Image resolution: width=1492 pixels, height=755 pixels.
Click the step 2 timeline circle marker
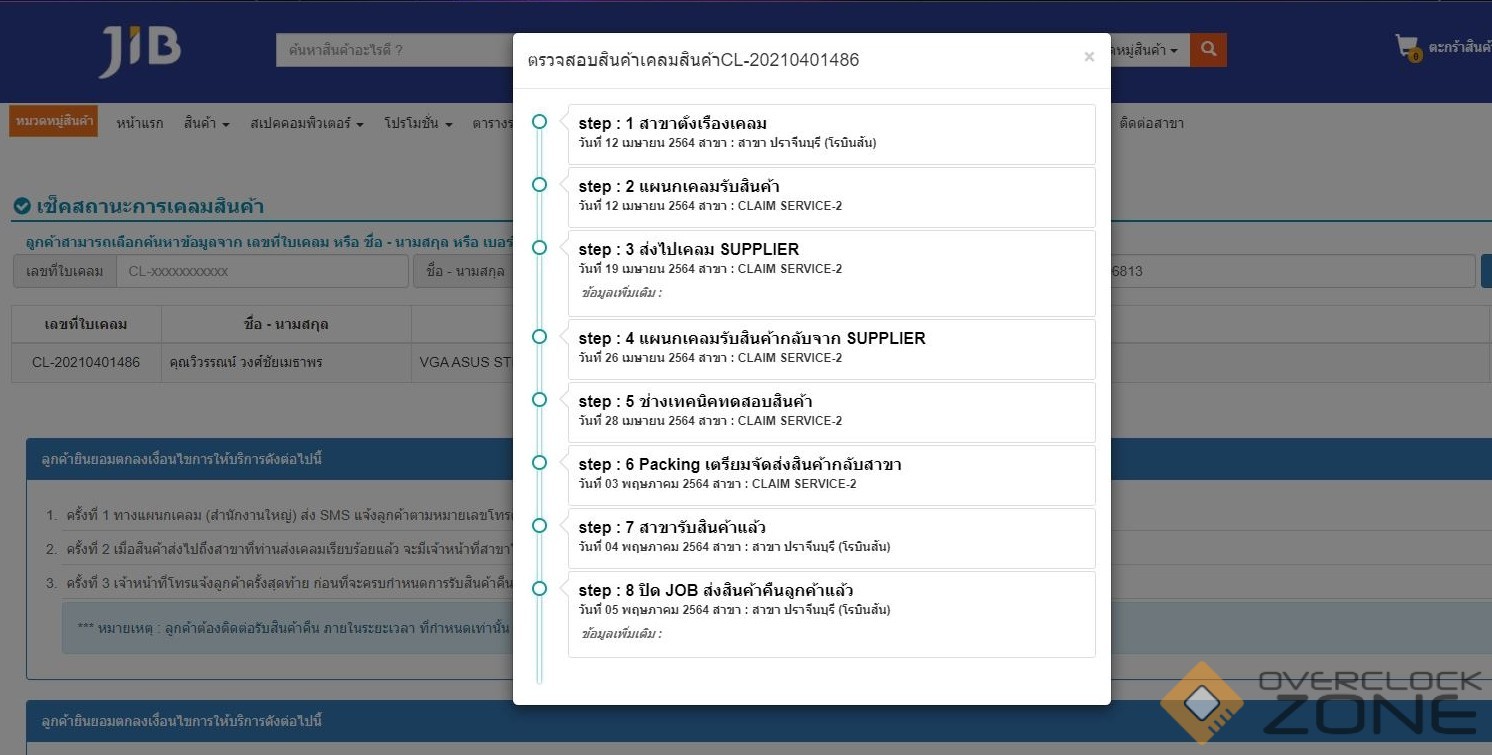(x=539, y=185)
